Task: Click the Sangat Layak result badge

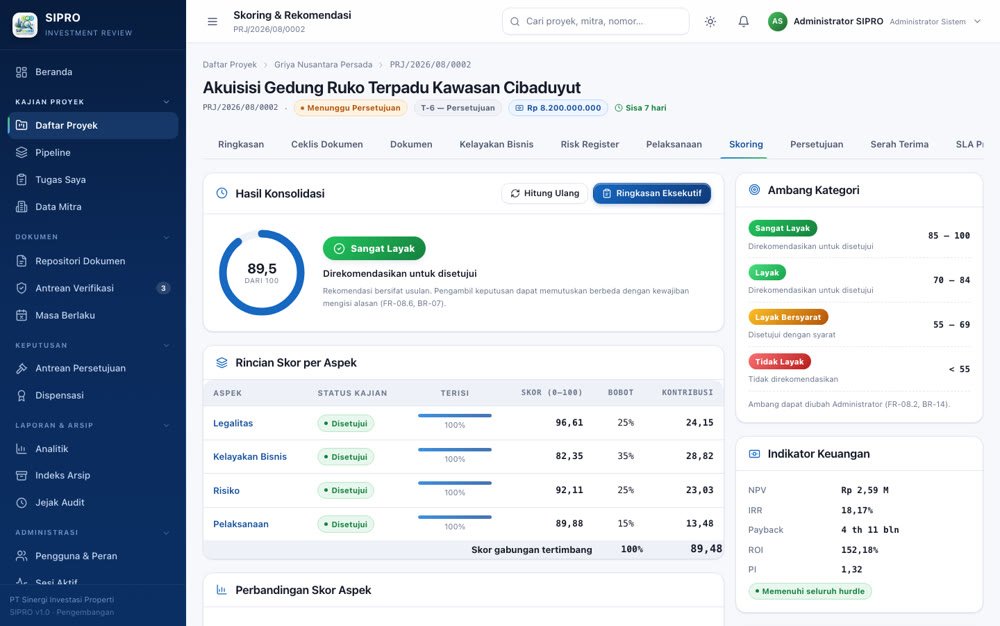Action: click(x=374, y=249)
